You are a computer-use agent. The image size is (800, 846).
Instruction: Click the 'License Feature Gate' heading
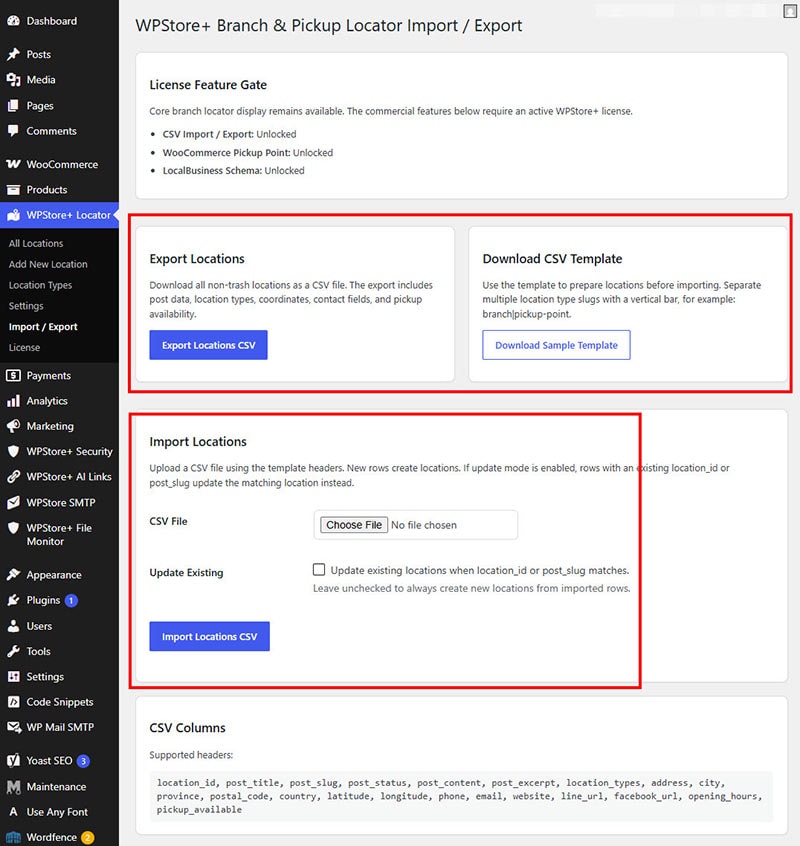(208, 85)
